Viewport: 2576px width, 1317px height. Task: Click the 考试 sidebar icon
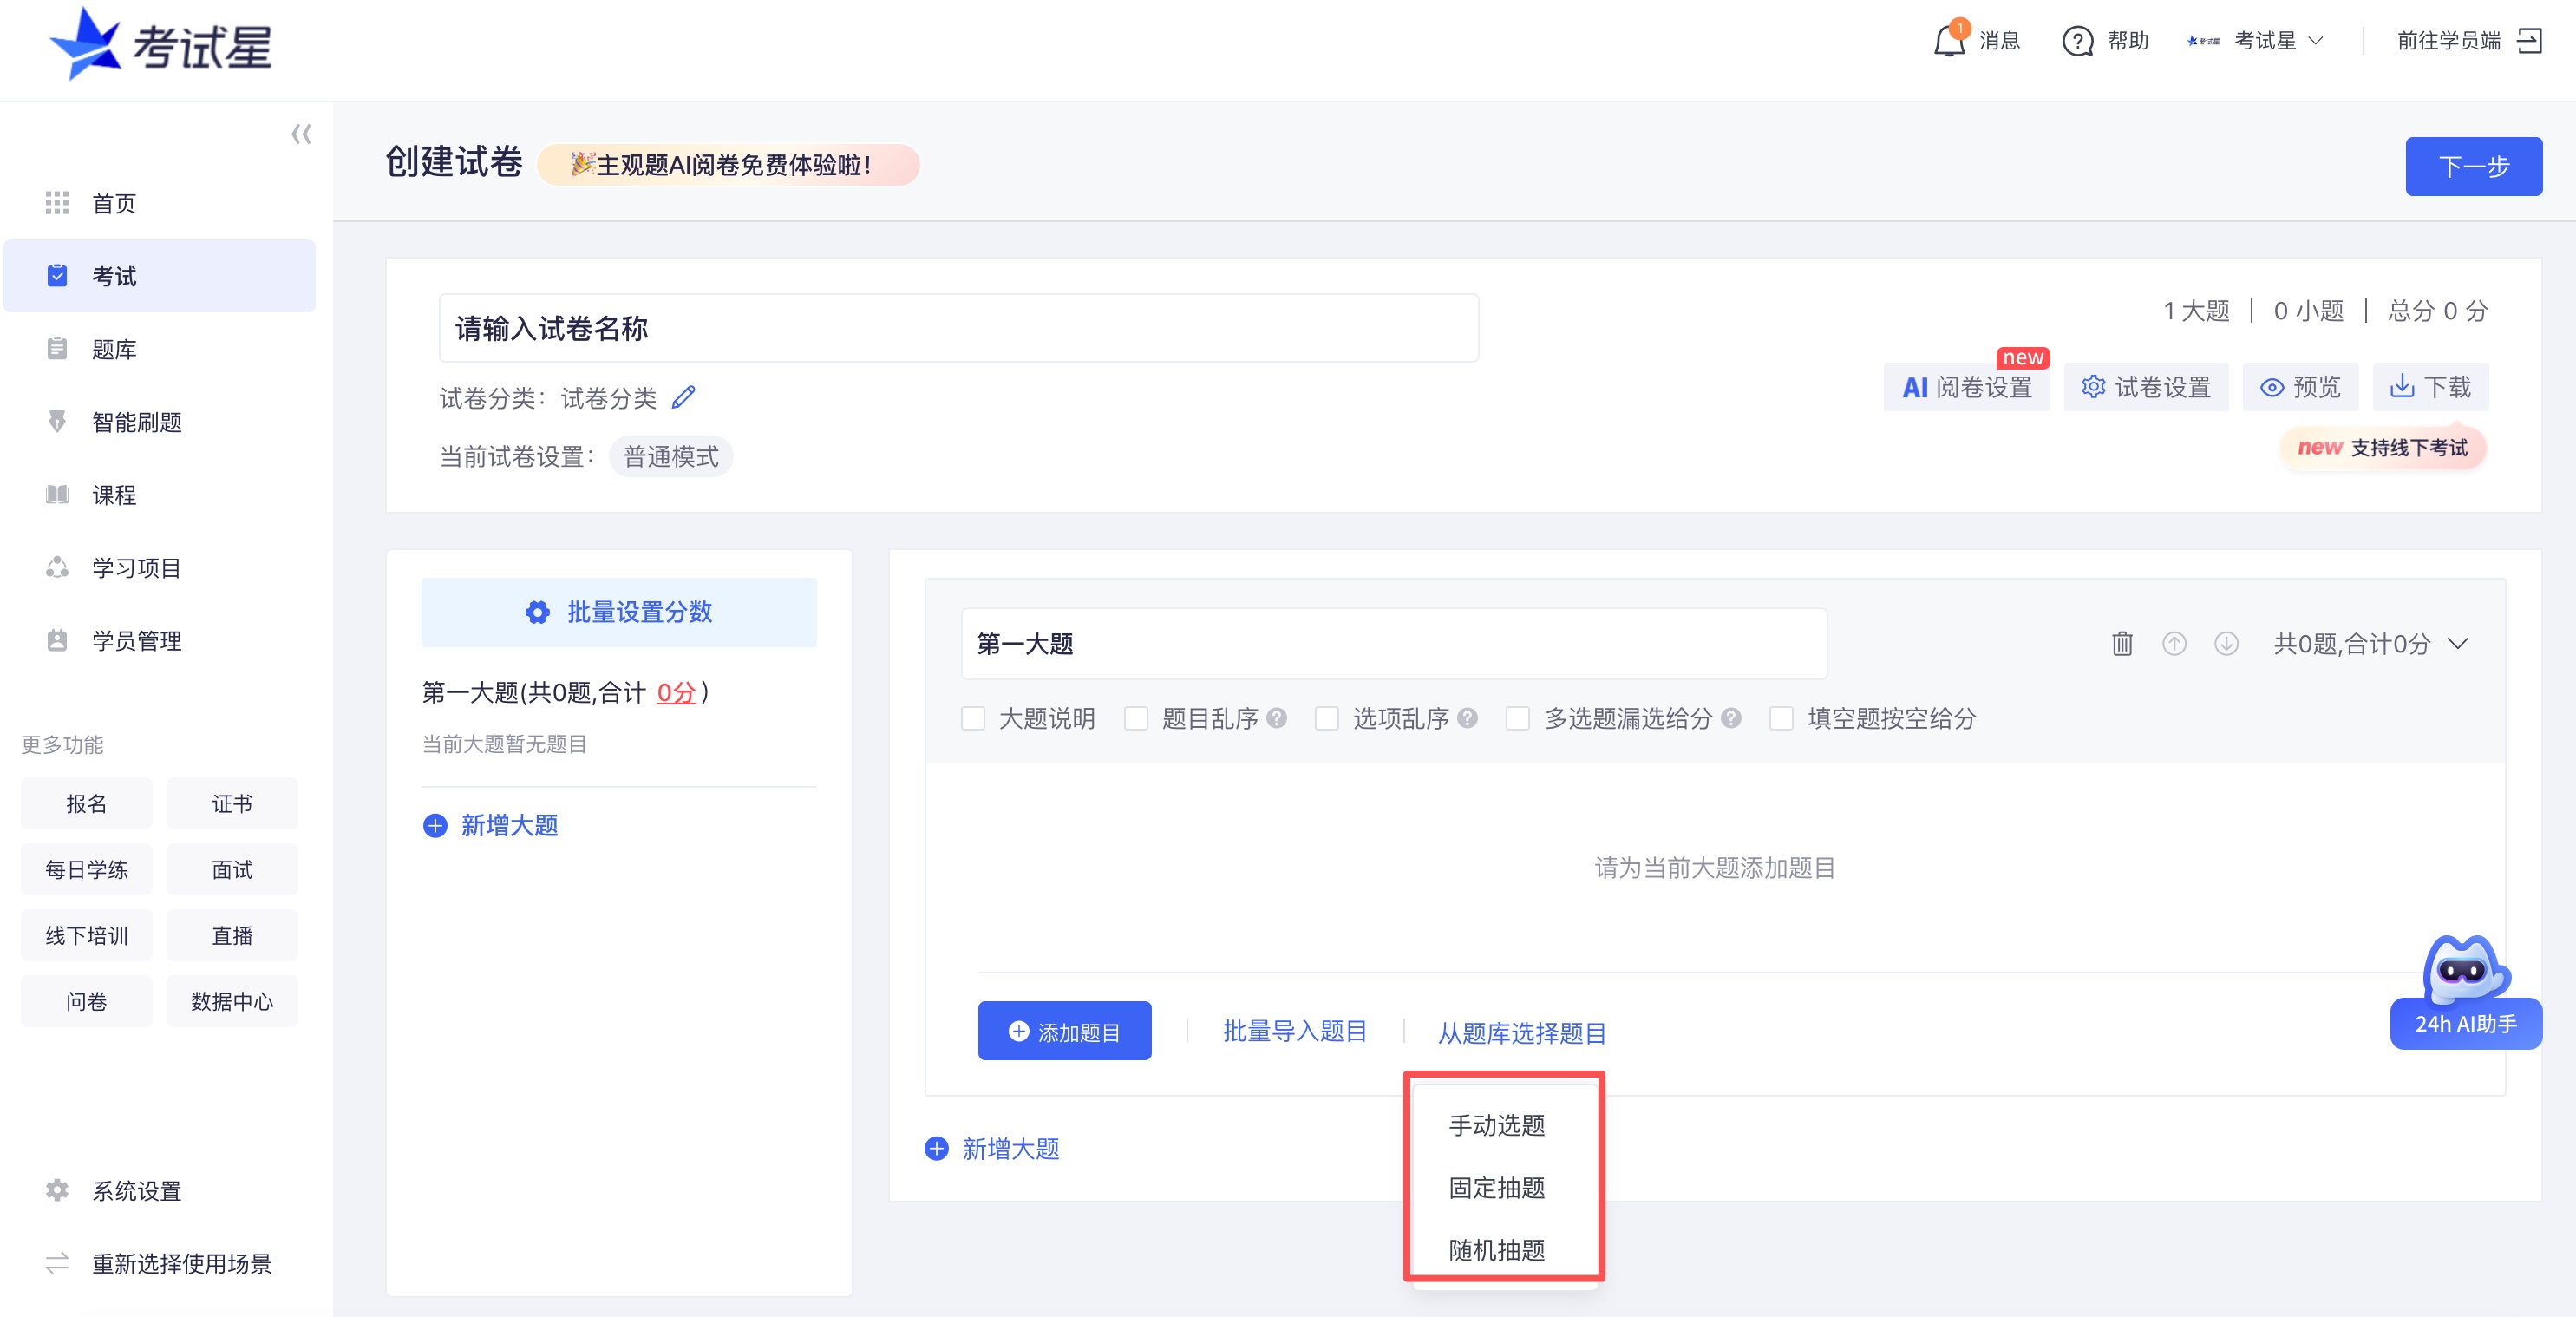point(57,275)
